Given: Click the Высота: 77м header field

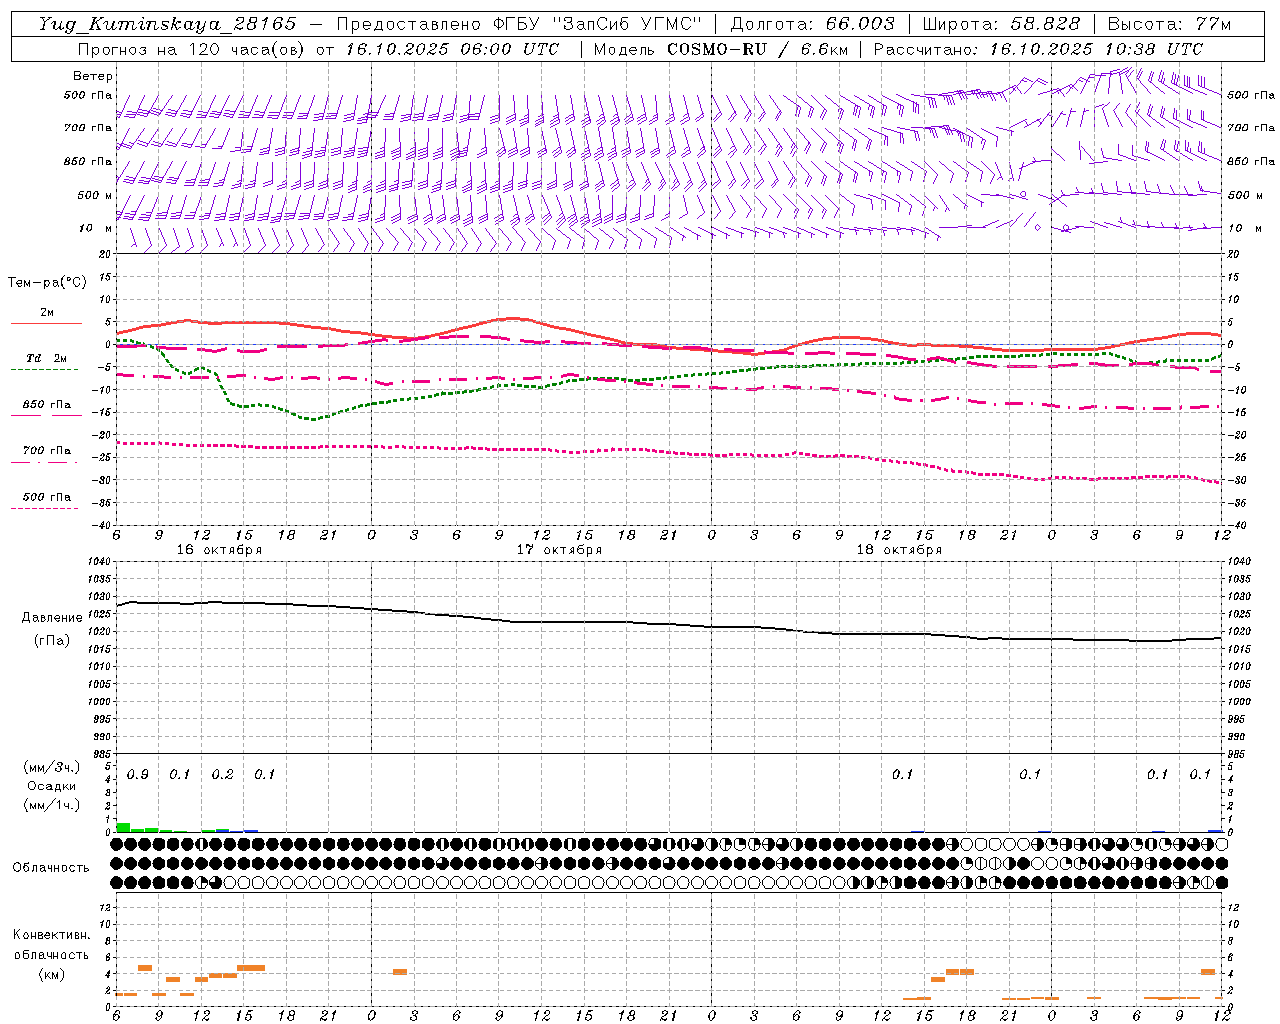Looking at the screenshot, I should 1169,24.
